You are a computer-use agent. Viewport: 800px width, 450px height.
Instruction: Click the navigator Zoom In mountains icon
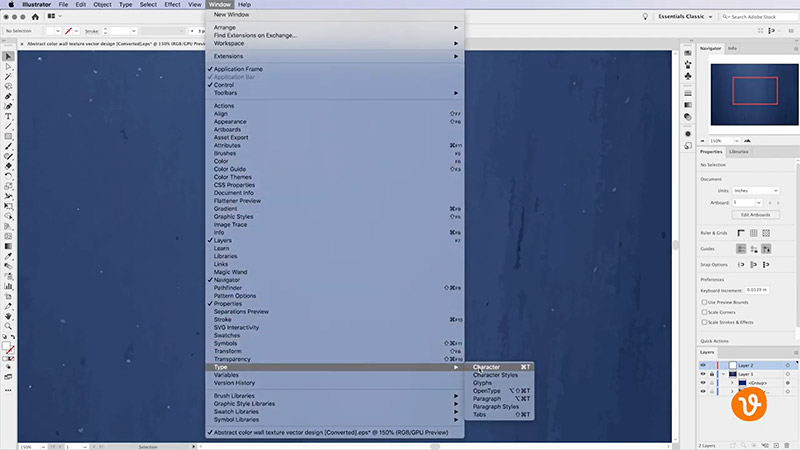click(747, 141)
